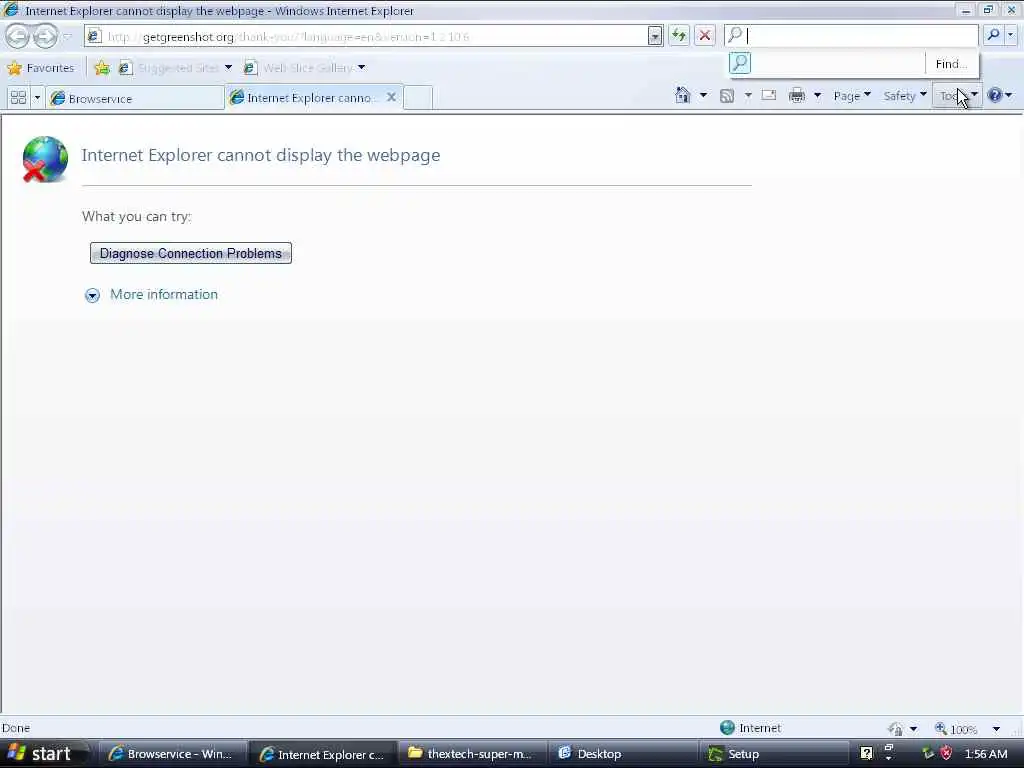Open the Help question mark menu
1024x768 pixels.
(1000, 96)
